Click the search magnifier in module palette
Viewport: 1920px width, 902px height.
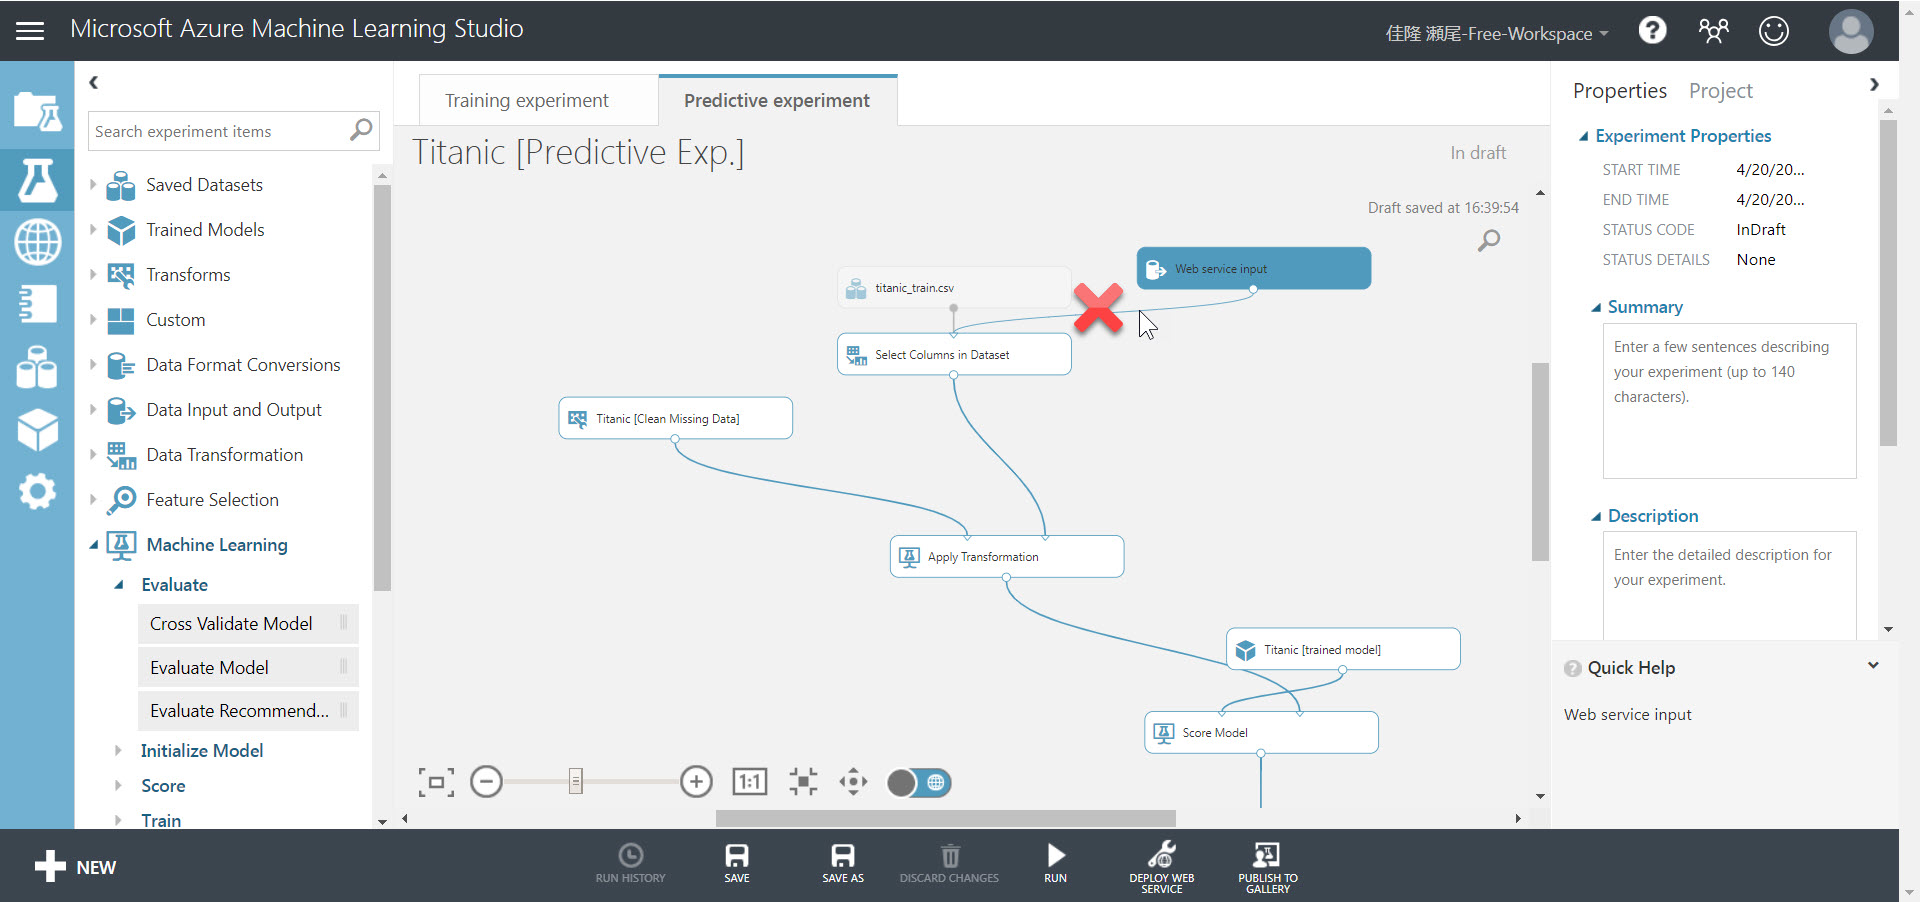tap(361, 130)
